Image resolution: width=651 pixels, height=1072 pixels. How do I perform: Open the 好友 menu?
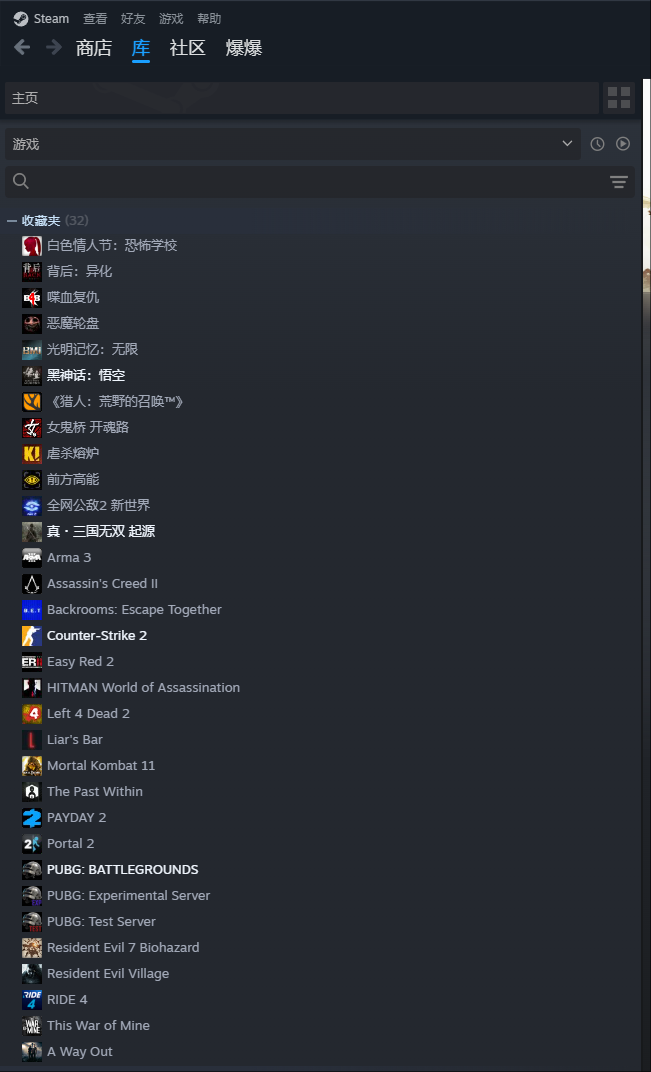coord(133,18)
